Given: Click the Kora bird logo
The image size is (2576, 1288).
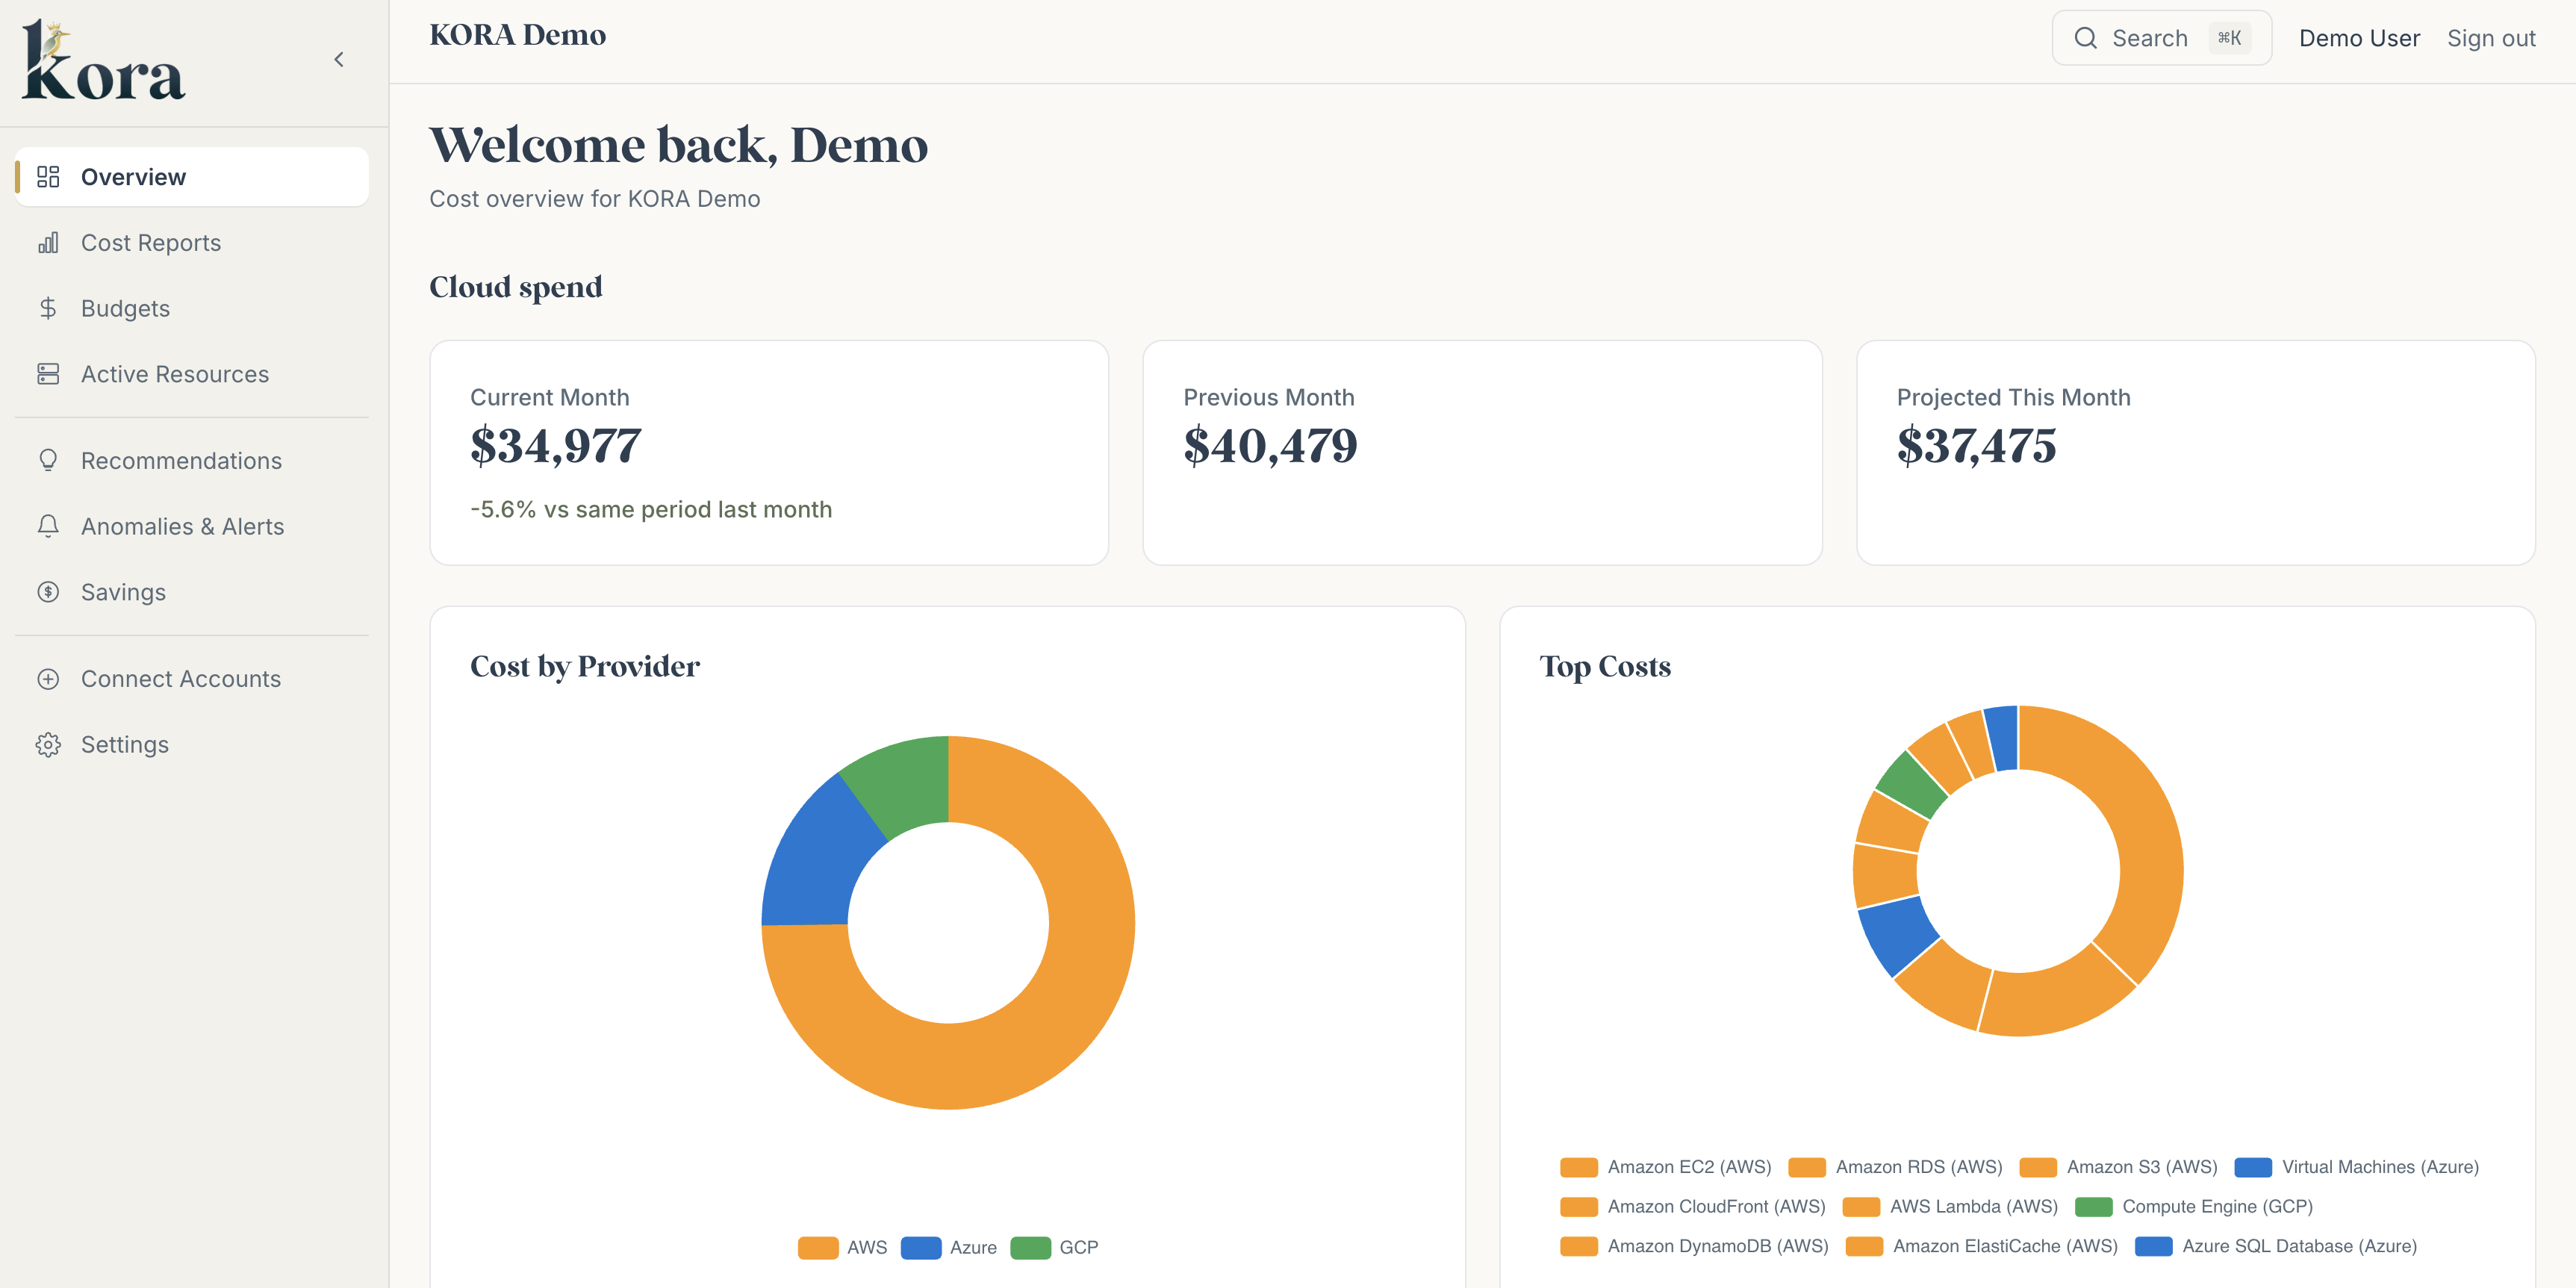Looking at the screenshot, I should (x=103, y=61).
